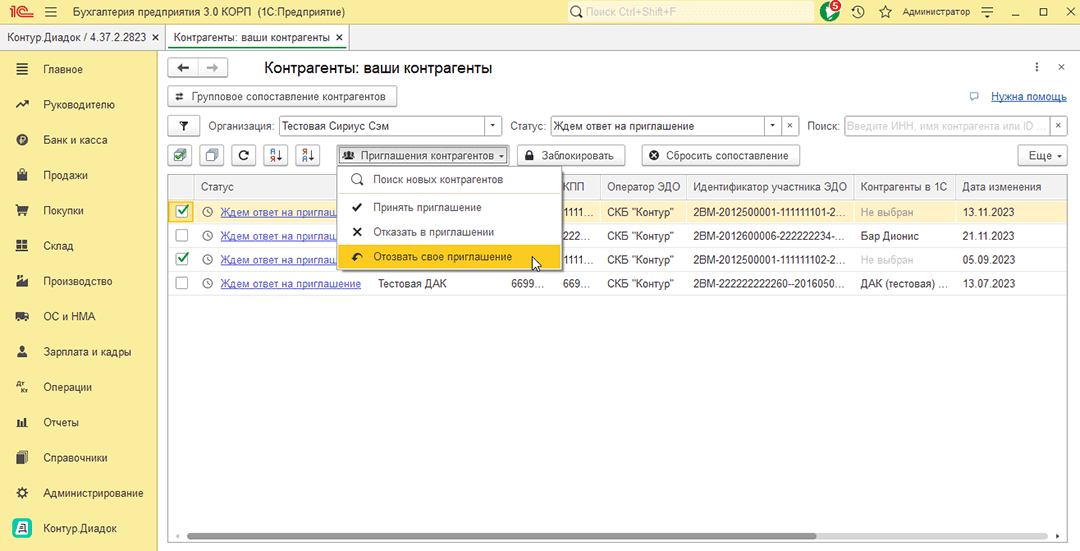Viewport: 1080px width, 551px height.
Task: Close the Контур.Диадок / 4.37.2.2823 tab
Action: pos(156,37)
